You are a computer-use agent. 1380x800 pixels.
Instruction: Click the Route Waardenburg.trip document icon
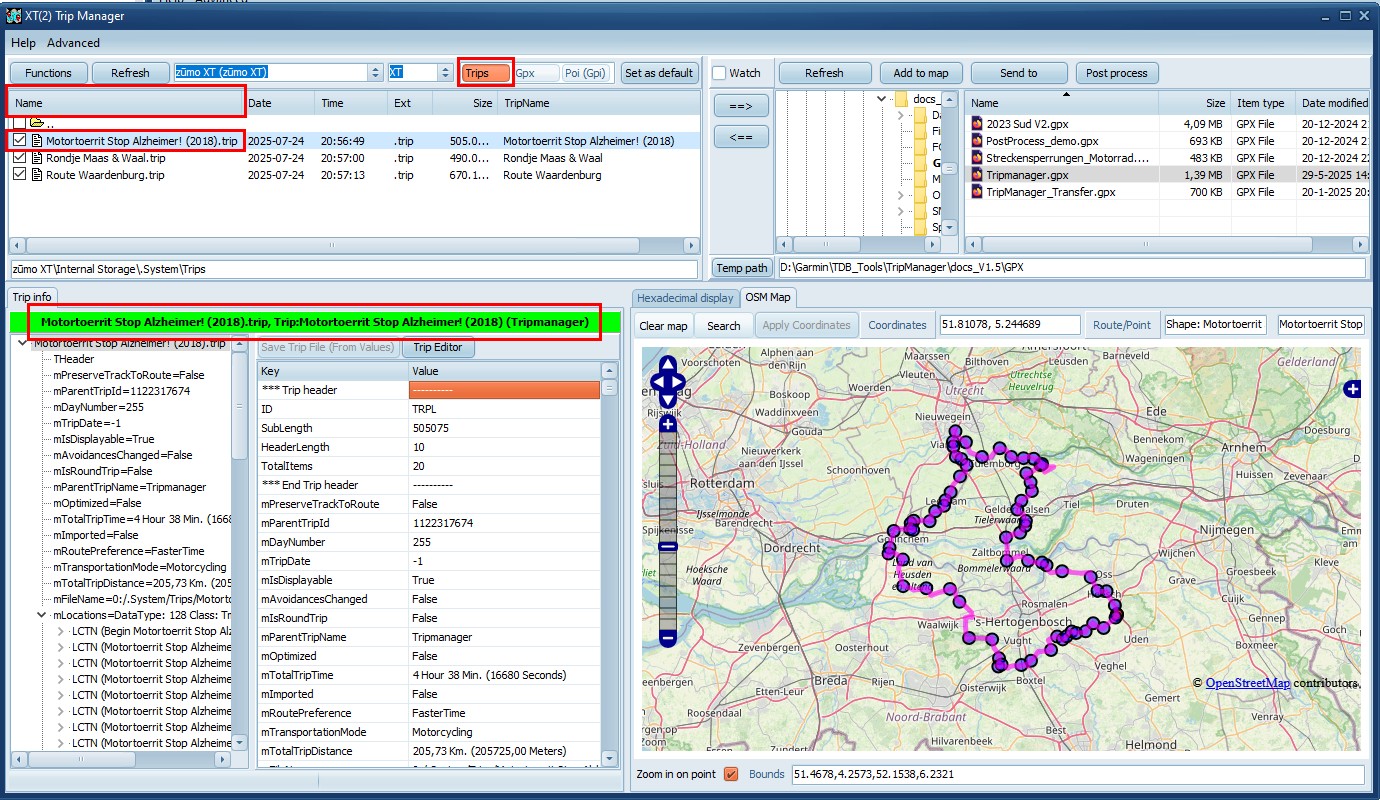point(37,175)
